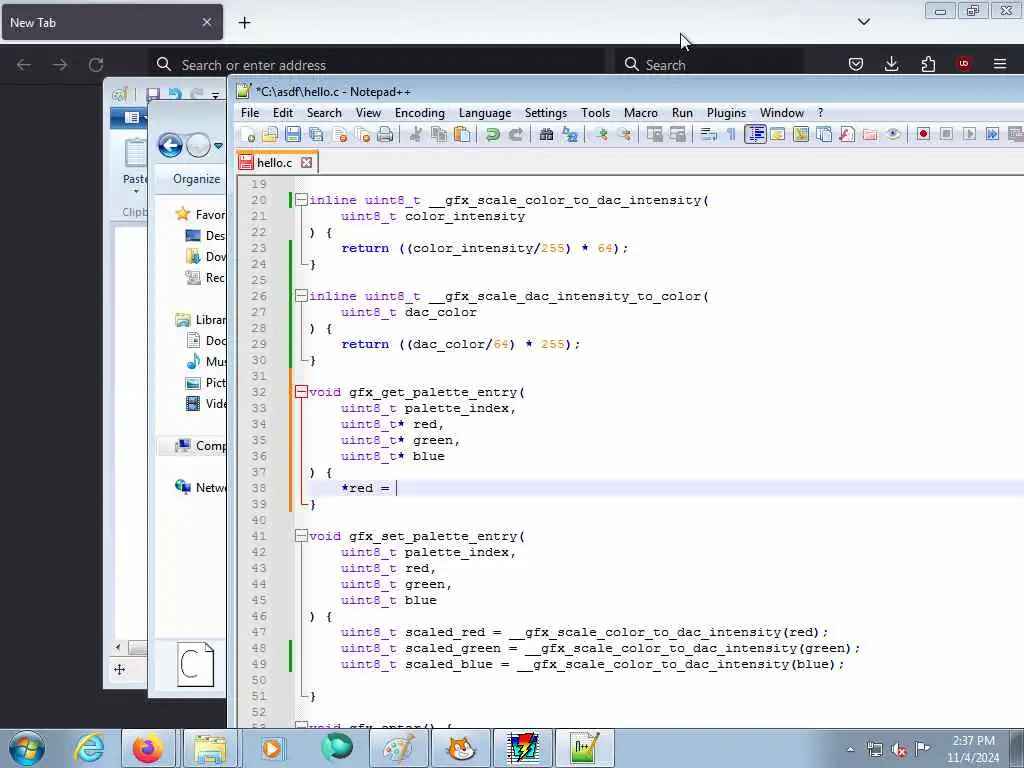This screenshot has width=1024, height=768.
Task: Open Firefox Downloads panel
Action: point(891,64)
